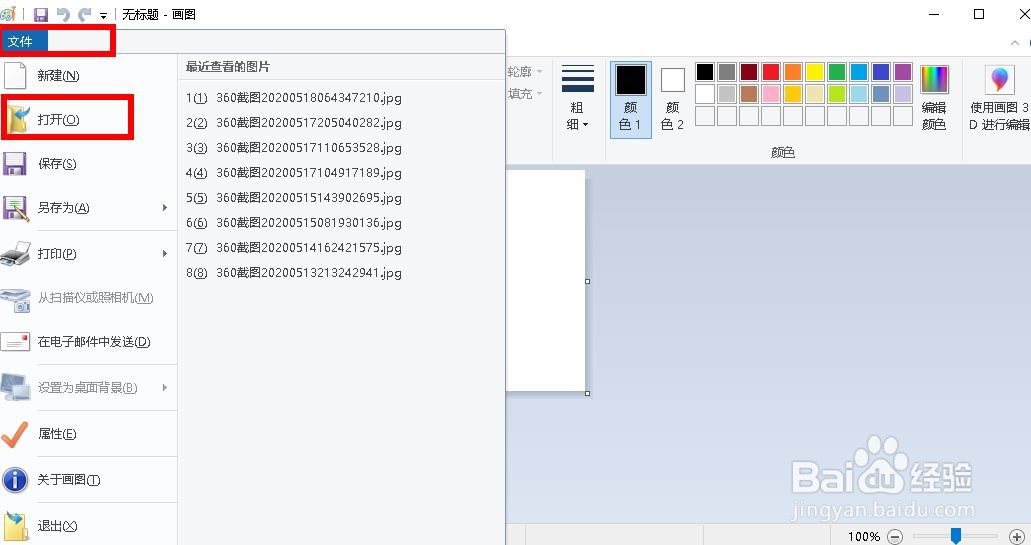
Task: Expand 设置为桌面背景 submenu arrow
Action: pyautogui.click(x=165, y=388)
